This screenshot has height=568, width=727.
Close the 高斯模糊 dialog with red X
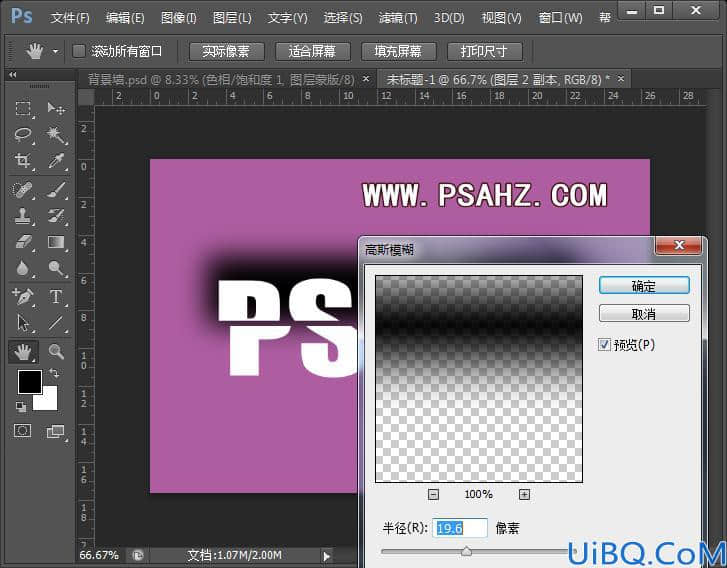click(x=678, y=245)
